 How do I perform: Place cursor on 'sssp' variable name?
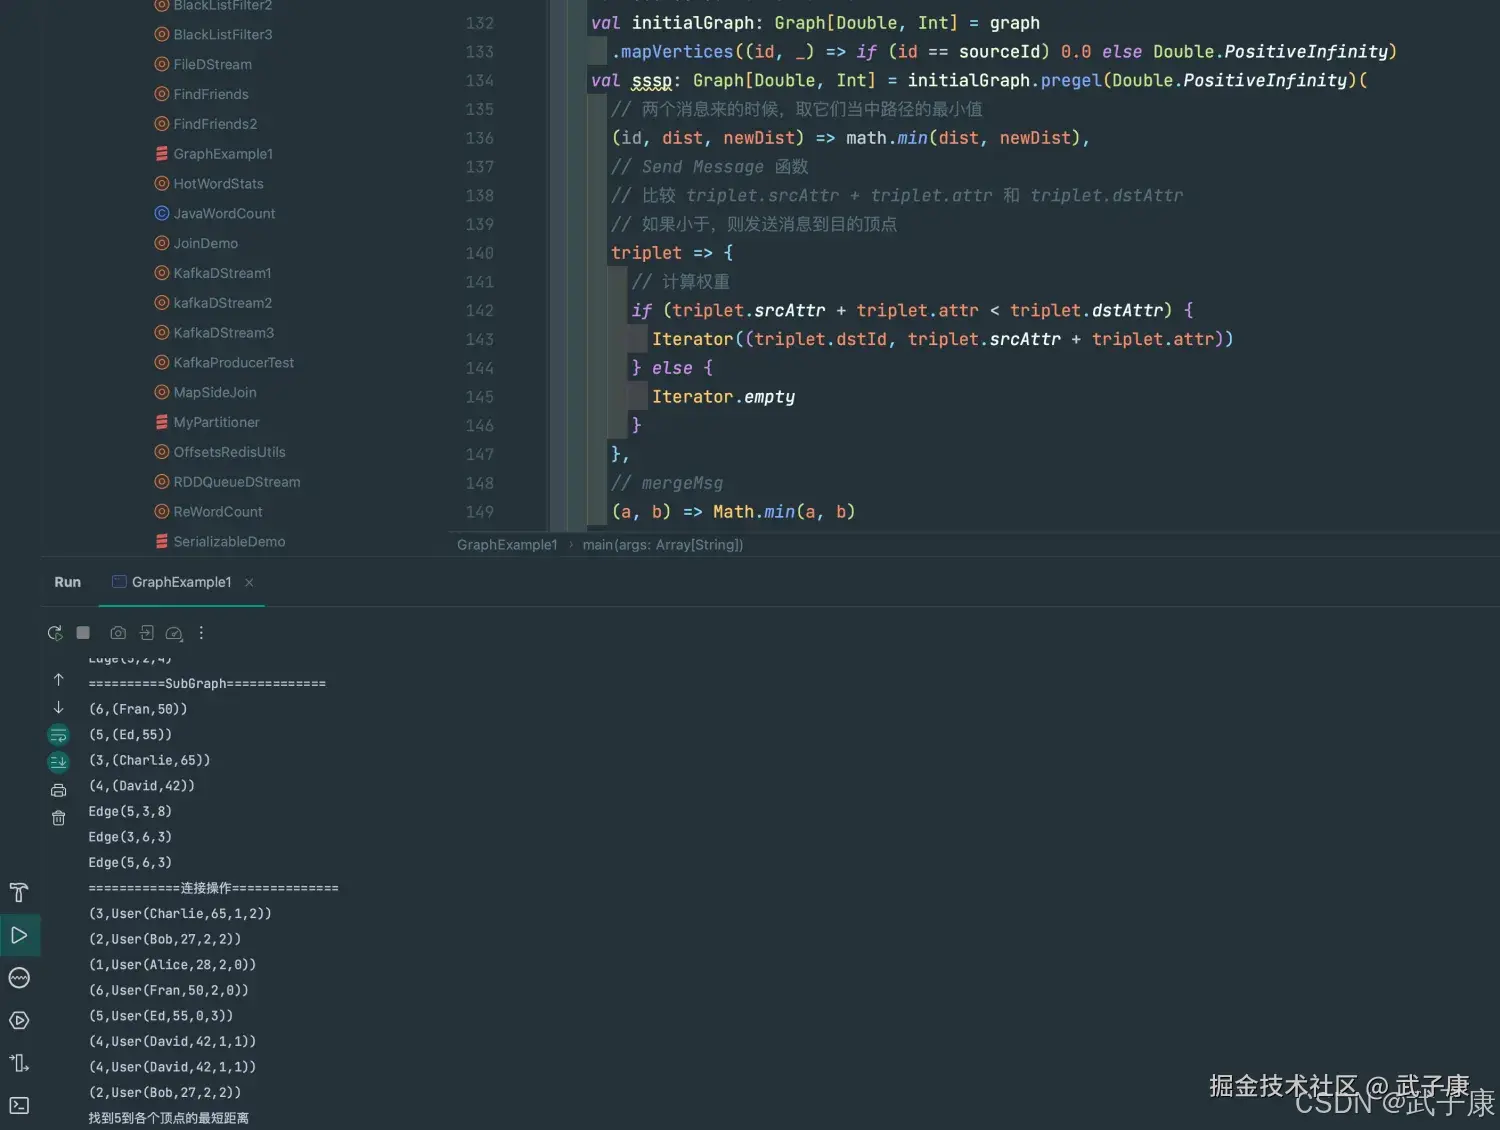click(x=651, y=80)
